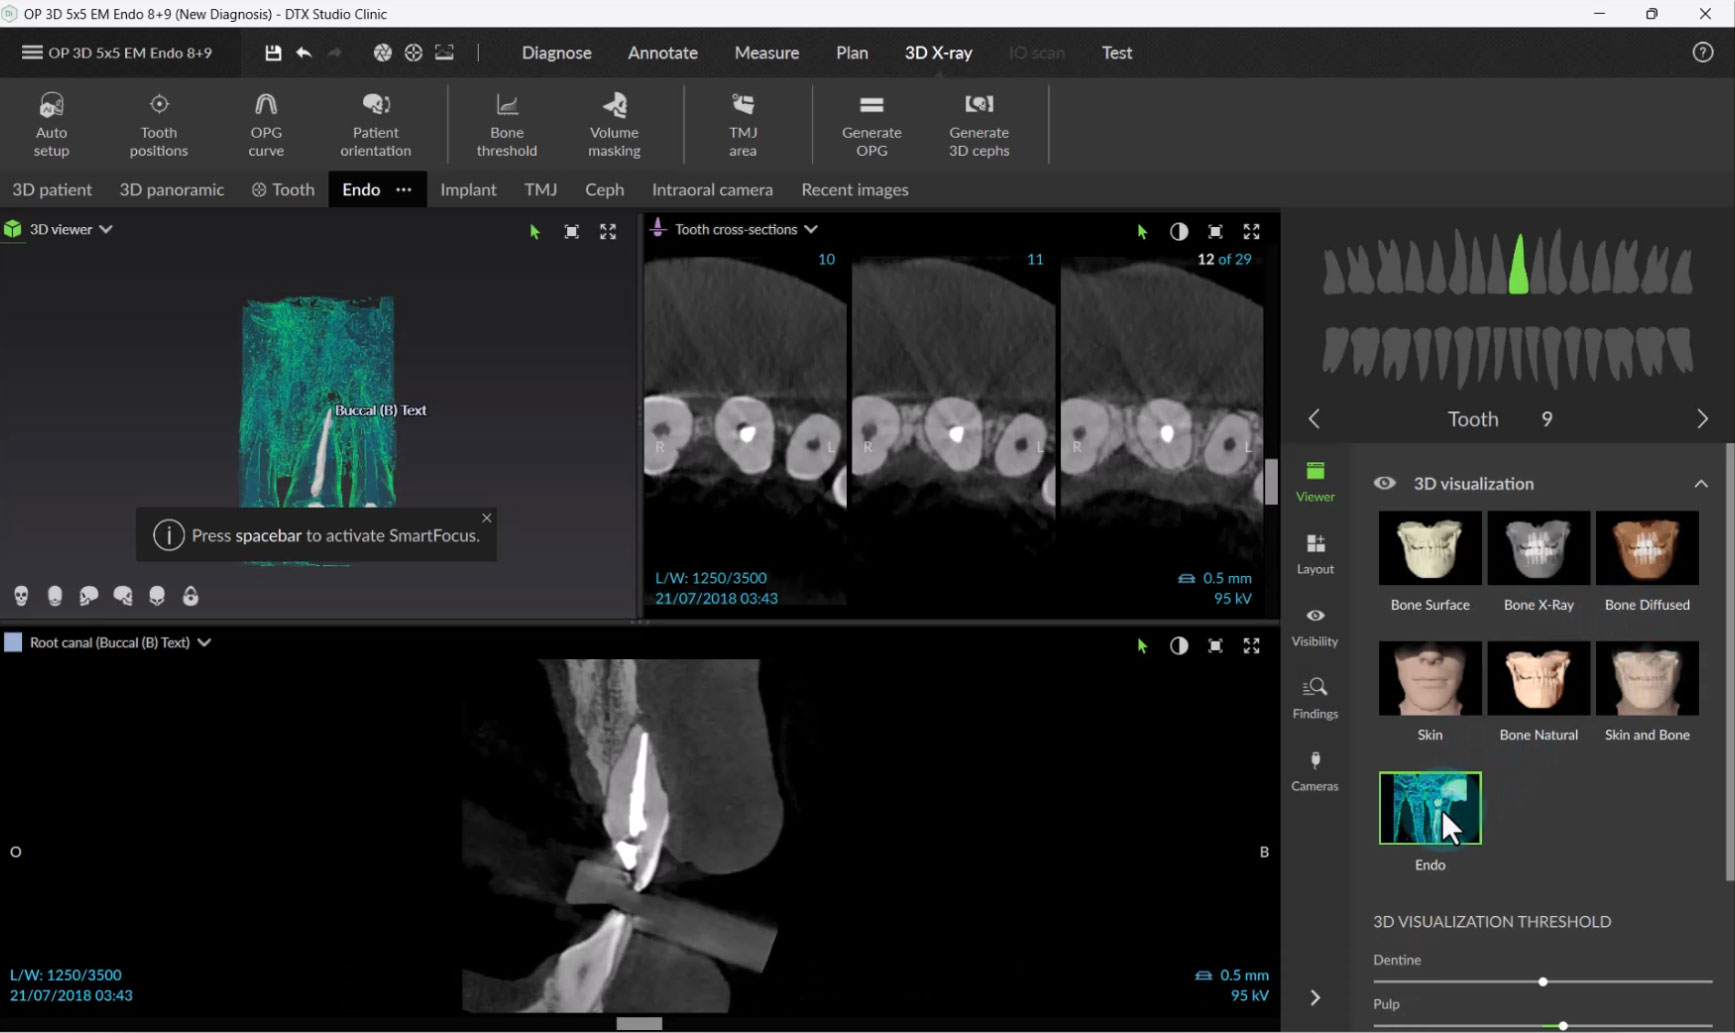
Task: Open the 3D viewer dropdown
Action: (106, 229)
